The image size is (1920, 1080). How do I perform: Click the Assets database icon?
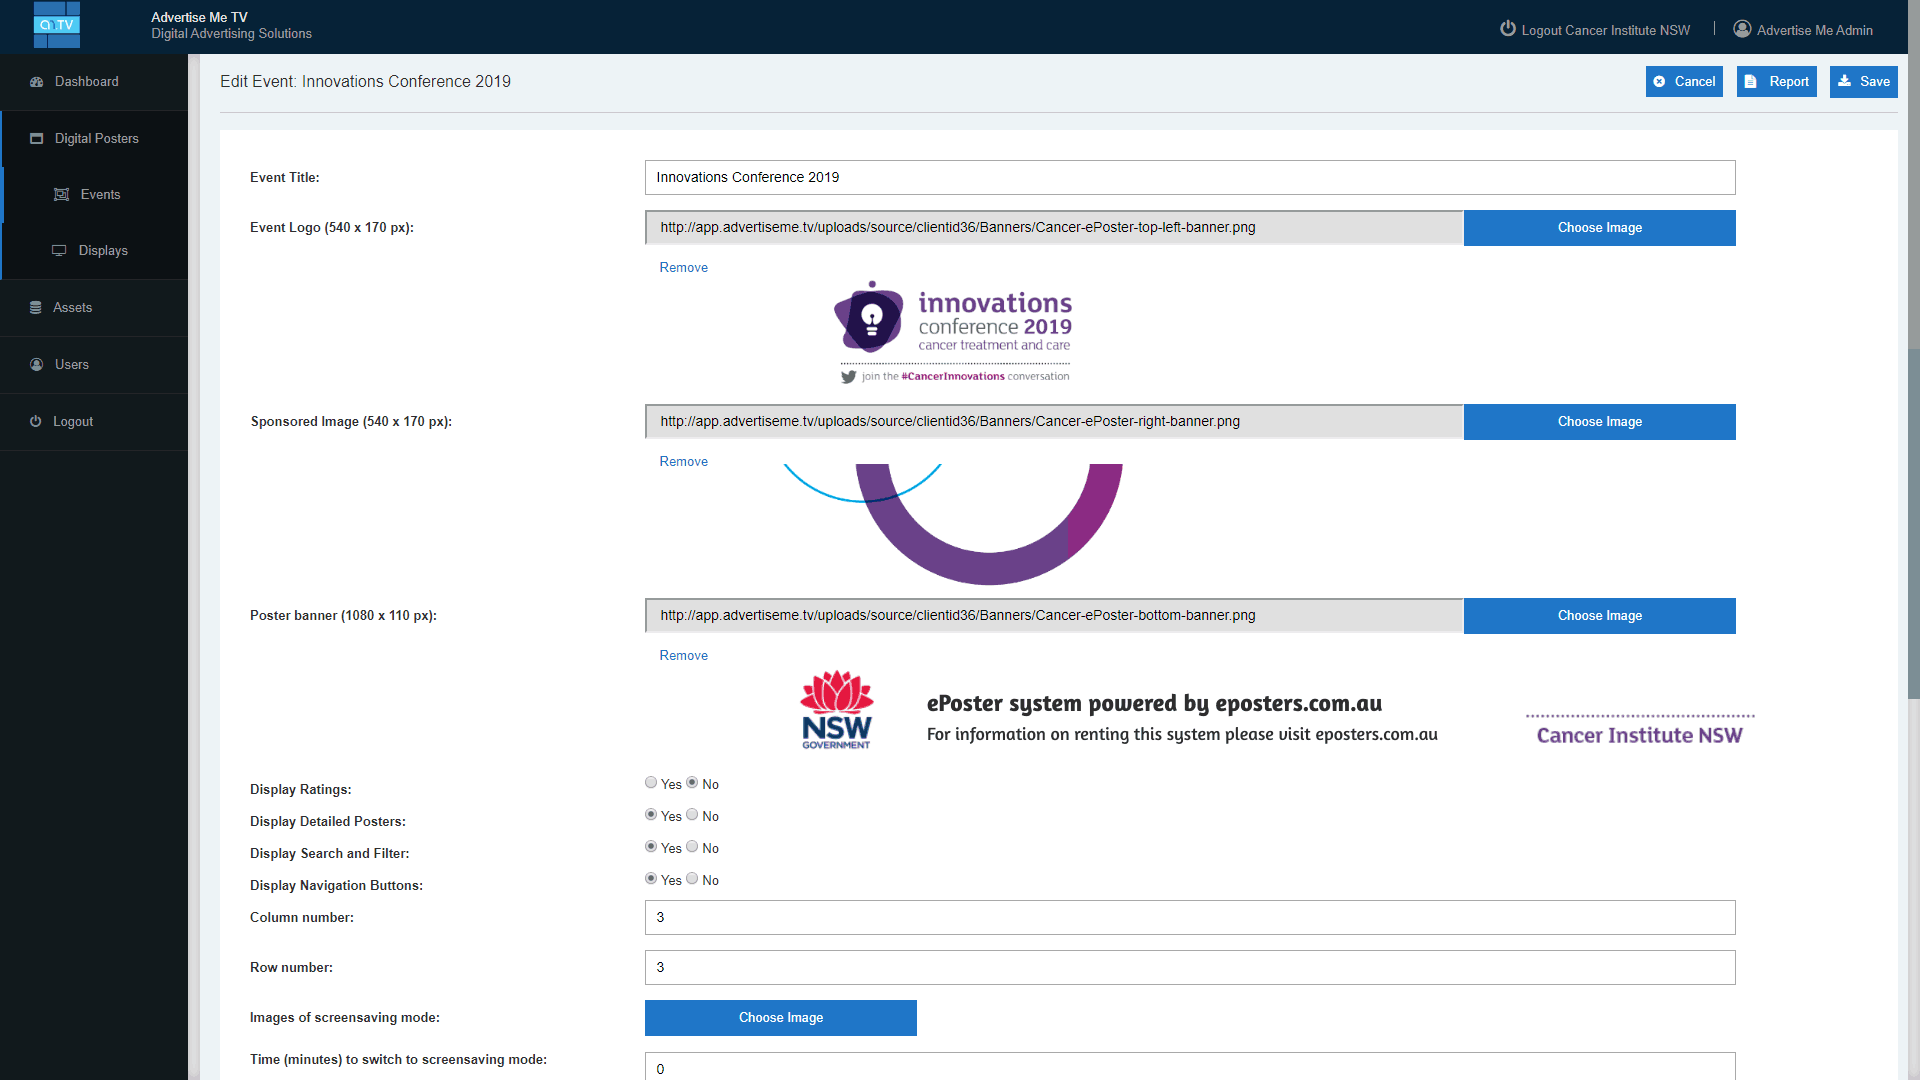(36, 308)
